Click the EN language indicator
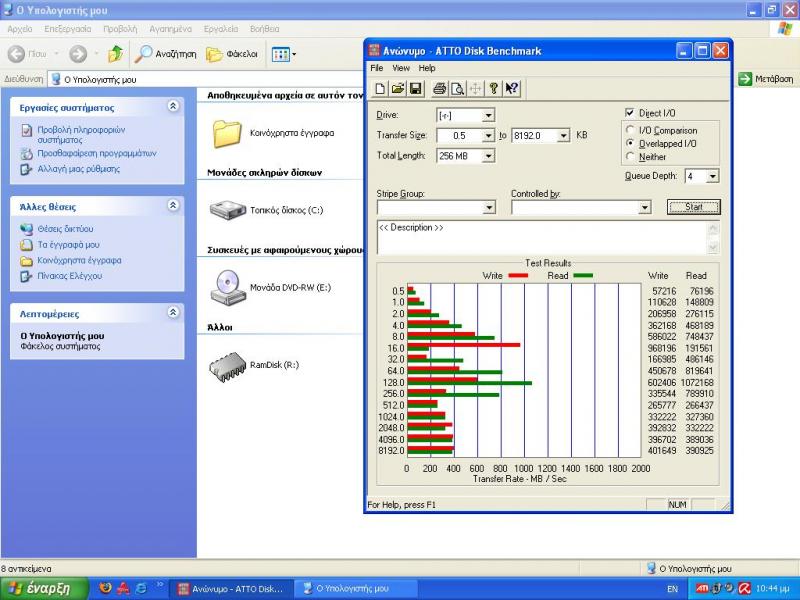The image size is (800, 600). click(672, 589)
